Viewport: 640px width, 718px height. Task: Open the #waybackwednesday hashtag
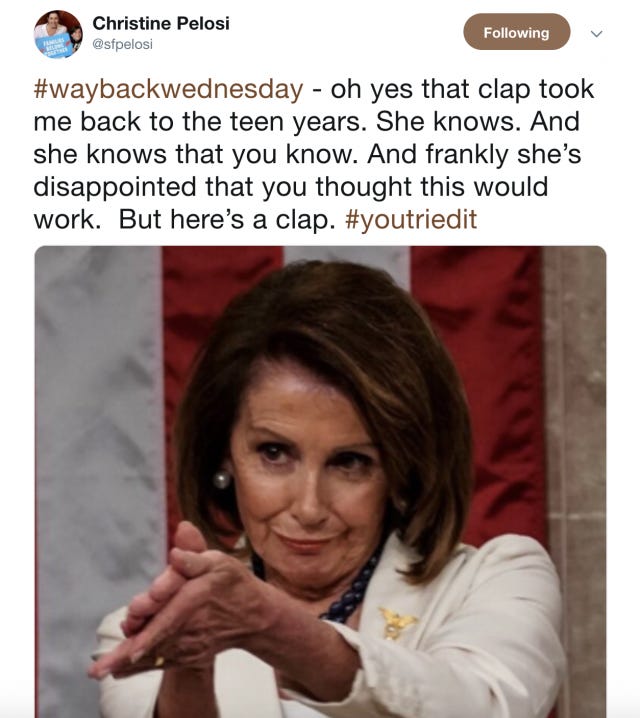point(168,89)
